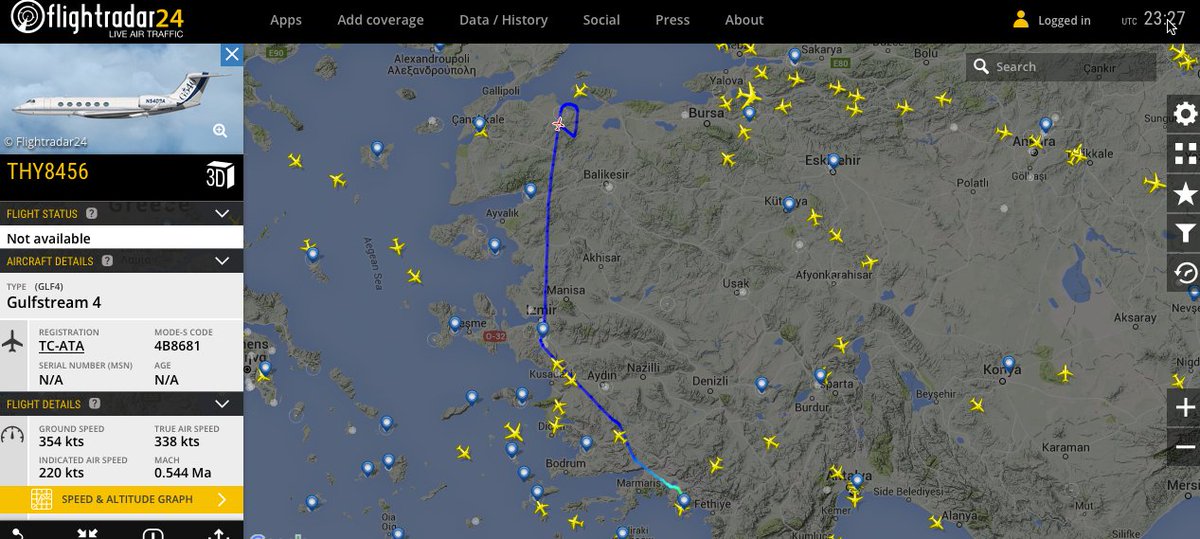Switch to 3D view
This screenshot has height=539, width=1200.
(219, 174)
